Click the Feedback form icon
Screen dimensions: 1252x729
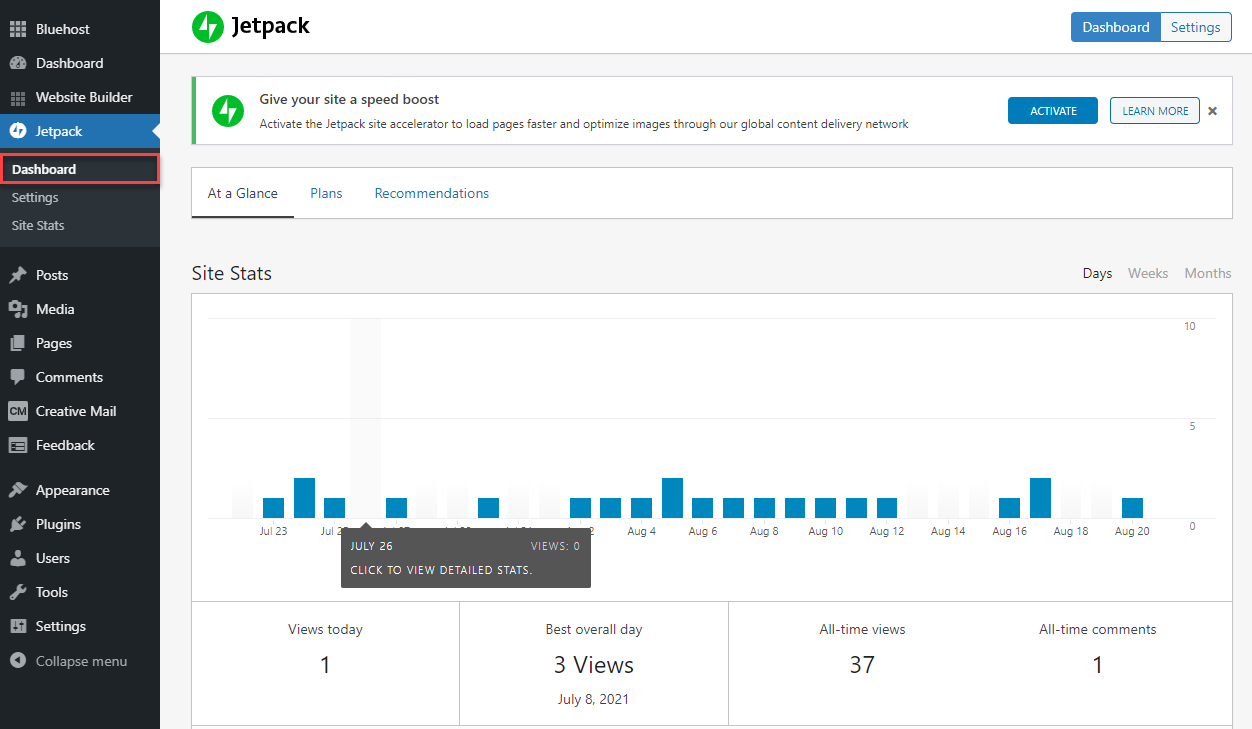pyautogui.click(x=17, y=445)
